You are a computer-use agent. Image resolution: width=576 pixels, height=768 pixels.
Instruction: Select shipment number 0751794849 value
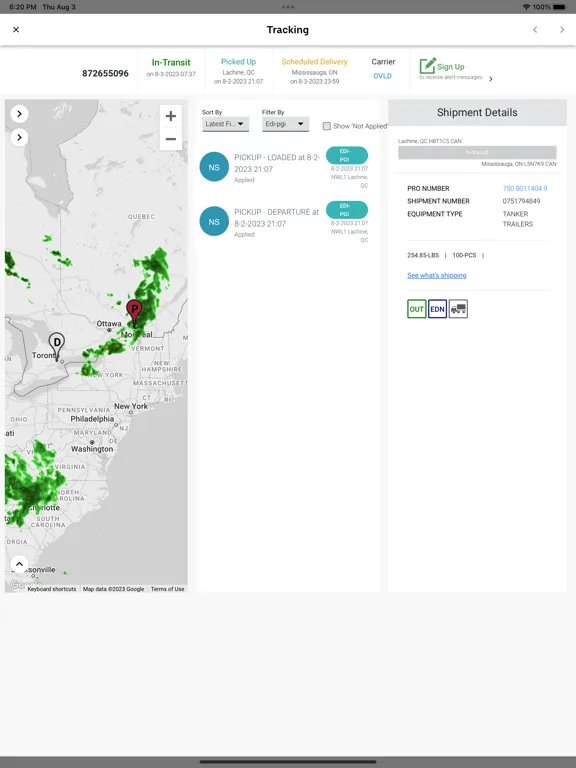click(x=521, y=201)
